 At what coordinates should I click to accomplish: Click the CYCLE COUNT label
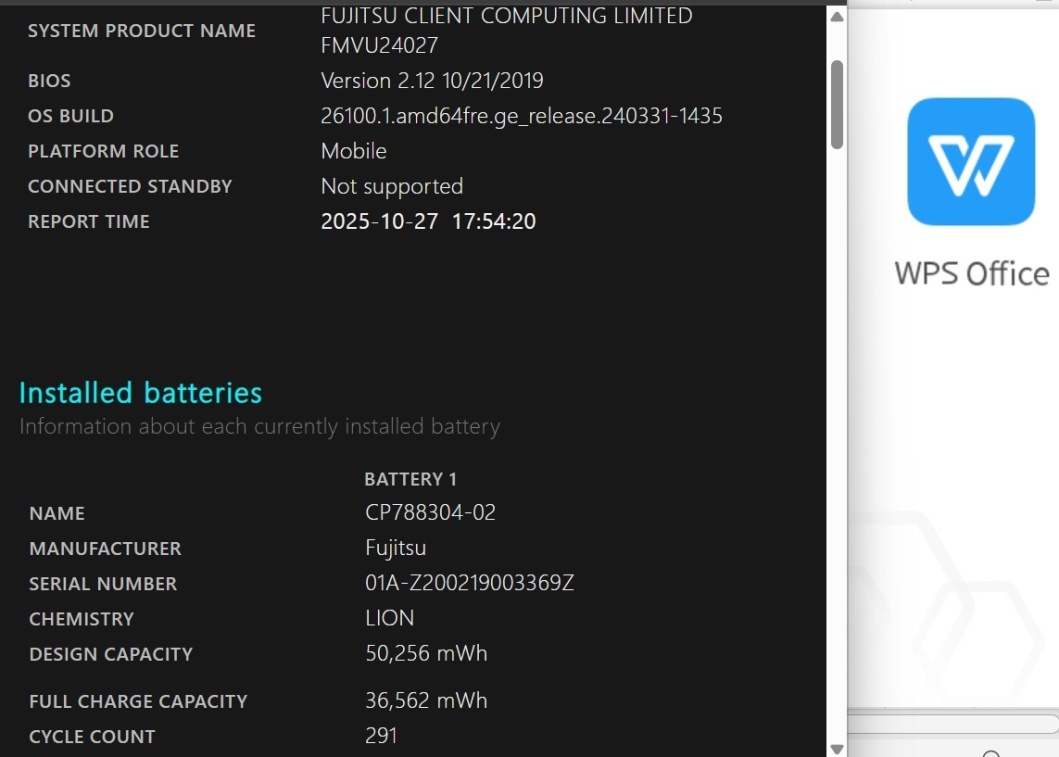point(92,737)
